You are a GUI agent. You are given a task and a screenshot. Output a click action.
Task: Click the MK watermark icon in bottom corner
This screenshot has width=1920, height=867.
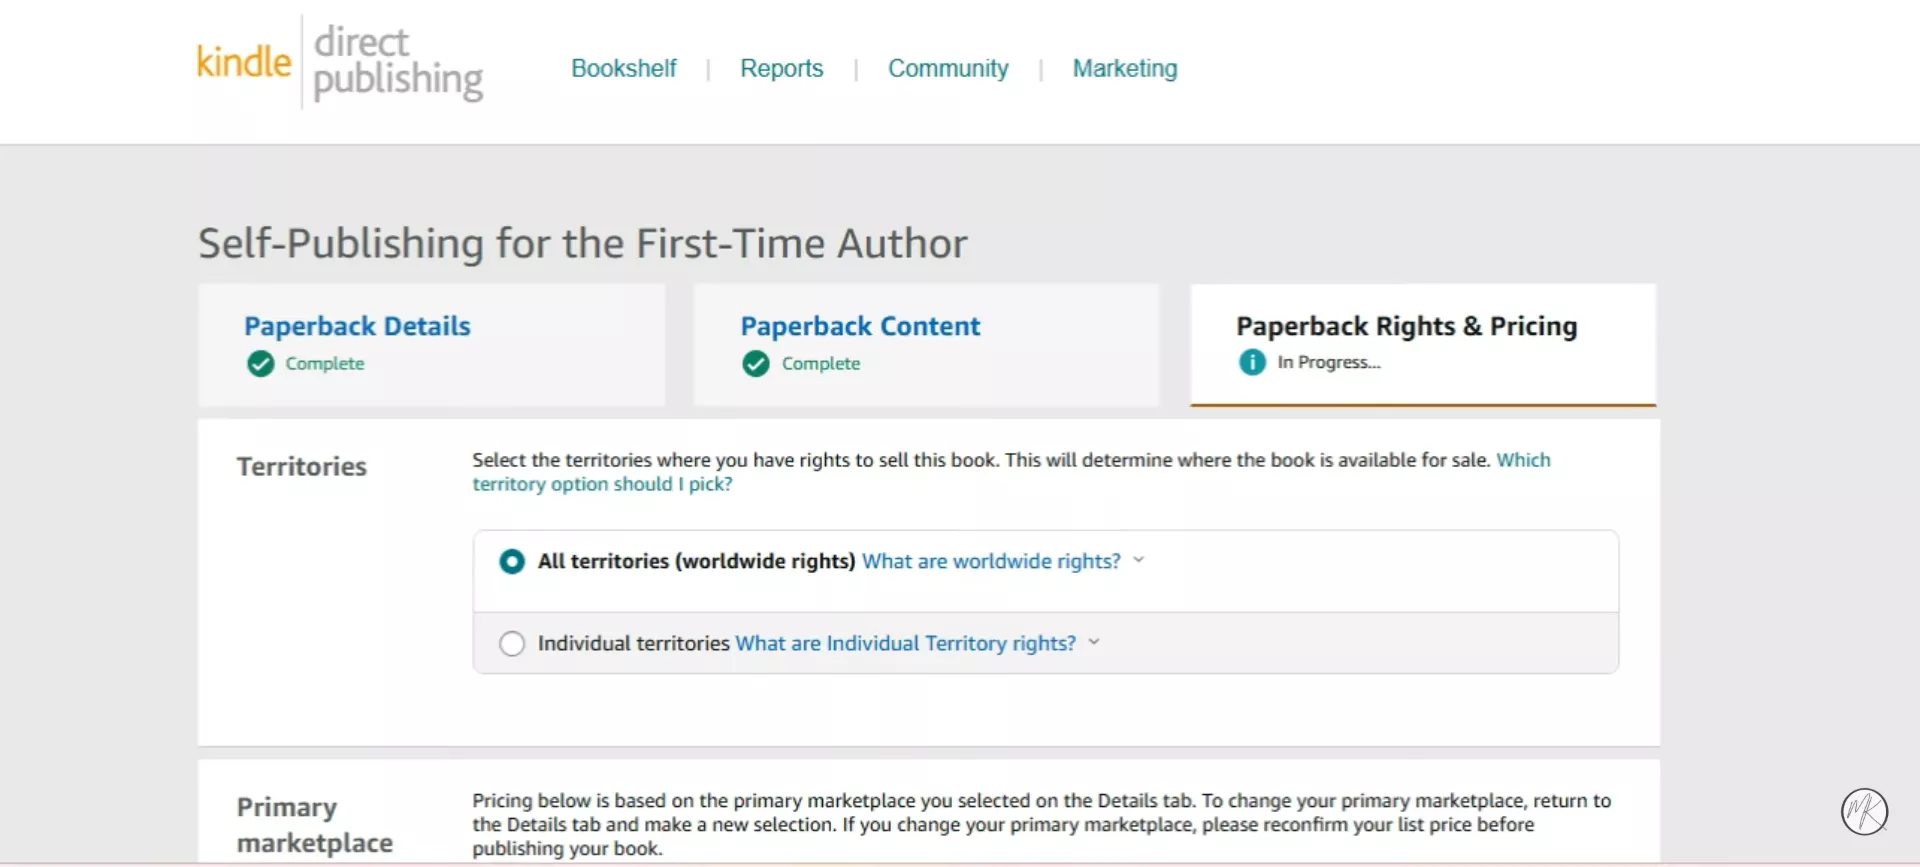click(x=1862, y=812)
